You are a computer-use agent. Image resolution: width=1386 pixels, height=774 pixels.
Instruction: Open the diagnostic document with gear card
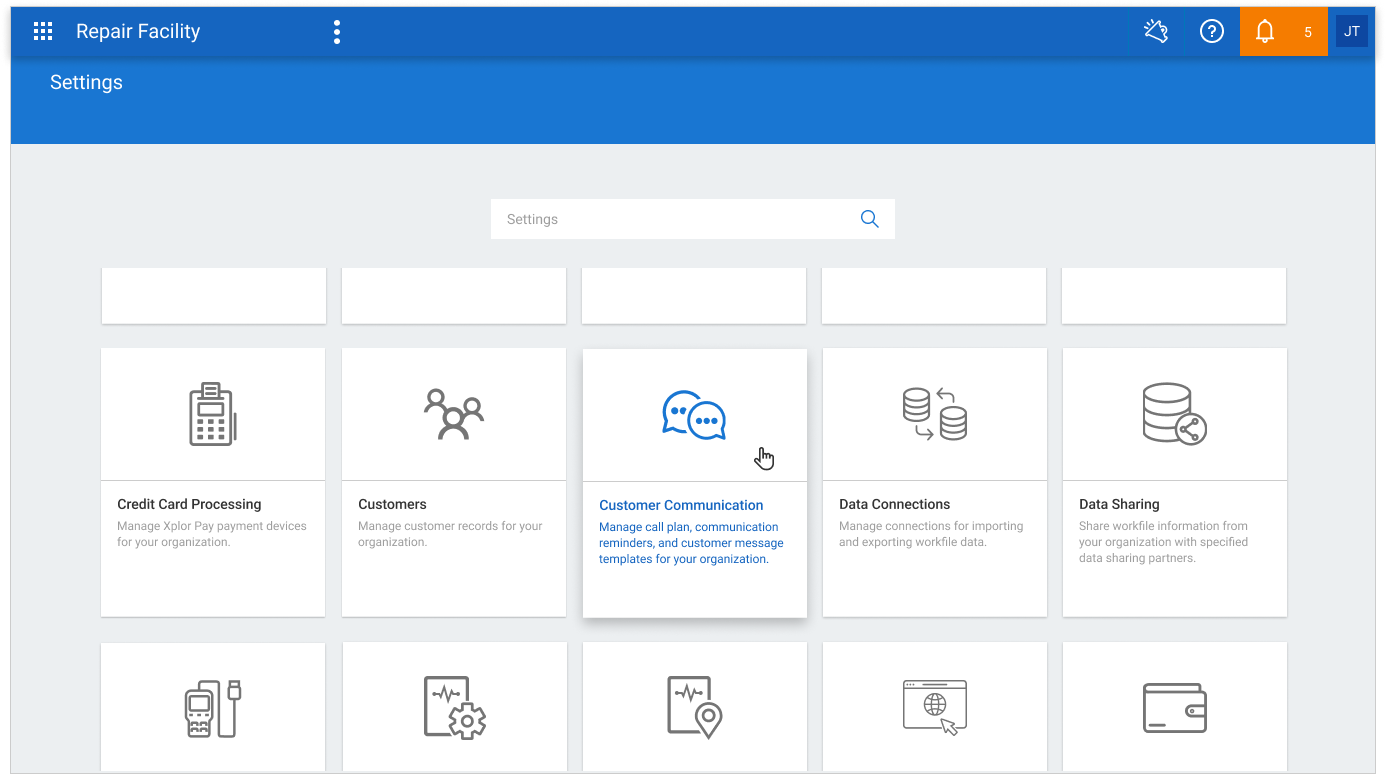tap(455, 708)
